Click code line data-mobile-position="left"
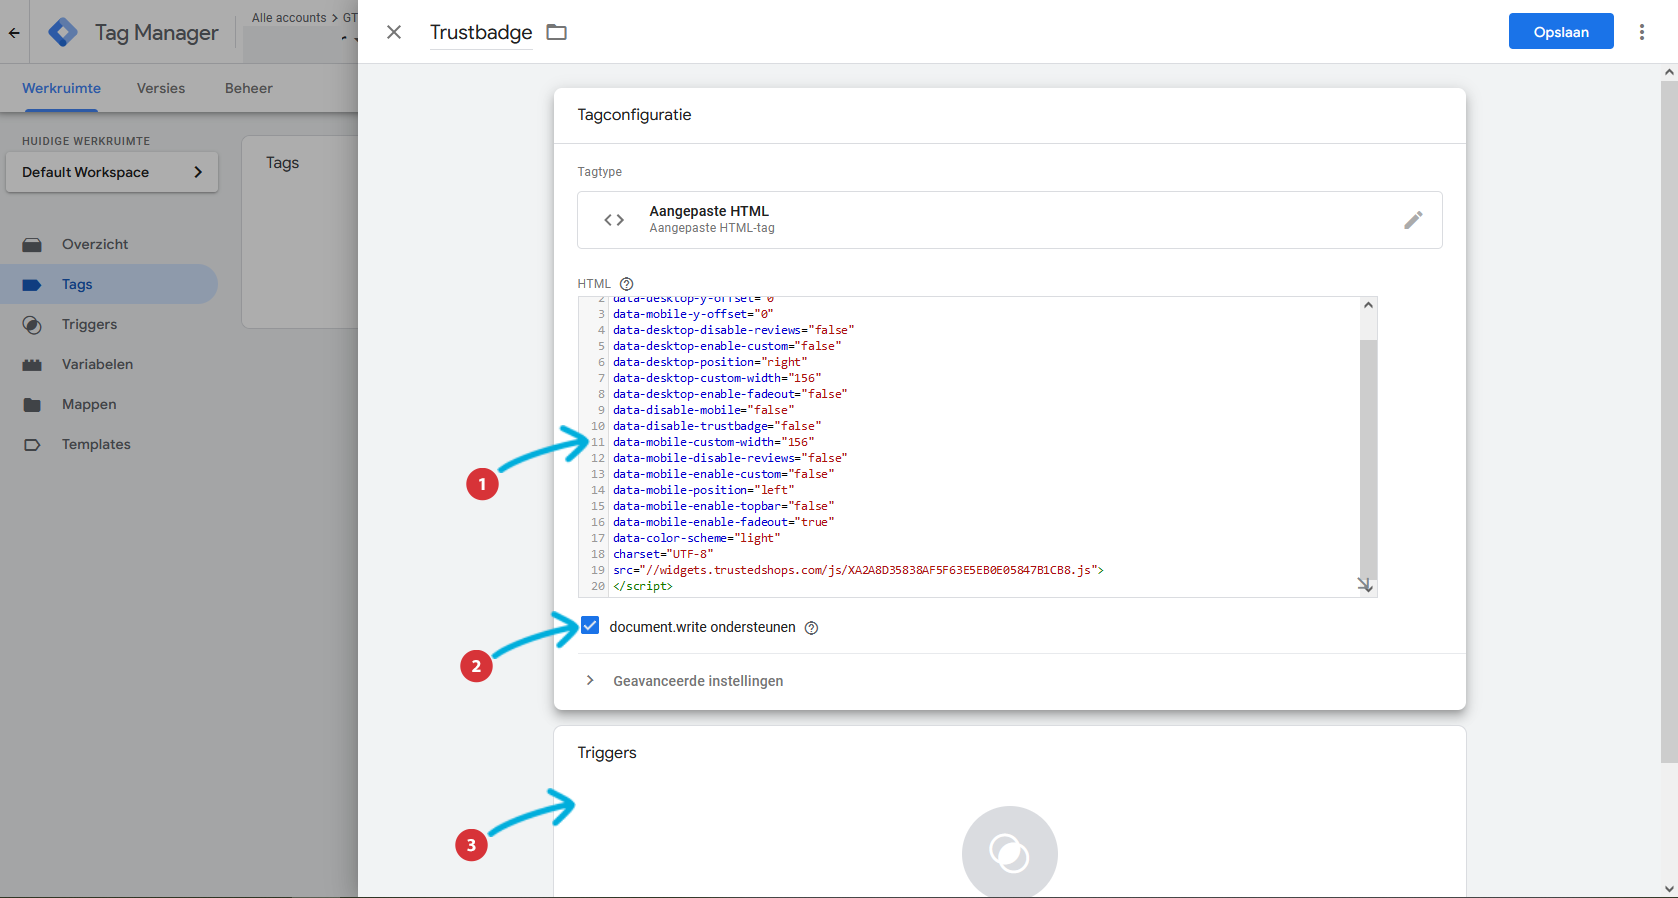 point(704,490)
